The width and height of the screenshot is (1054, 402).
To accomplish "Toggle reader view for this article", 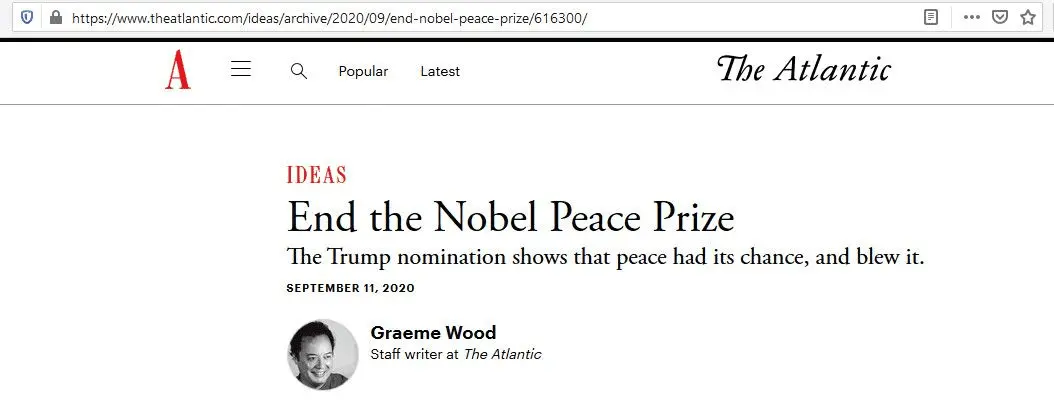I will pyautogui.click(x=931, y=17).
